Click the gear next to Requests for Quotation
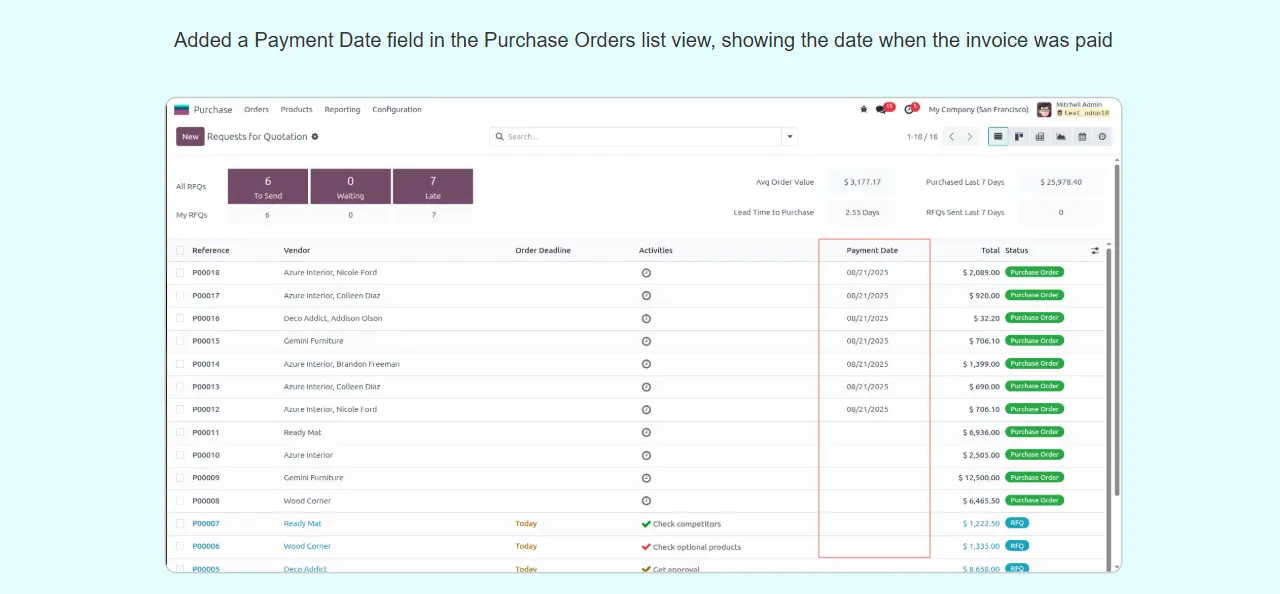The height and width of the screenshot is (594, 1280). (x=315, y=137)
